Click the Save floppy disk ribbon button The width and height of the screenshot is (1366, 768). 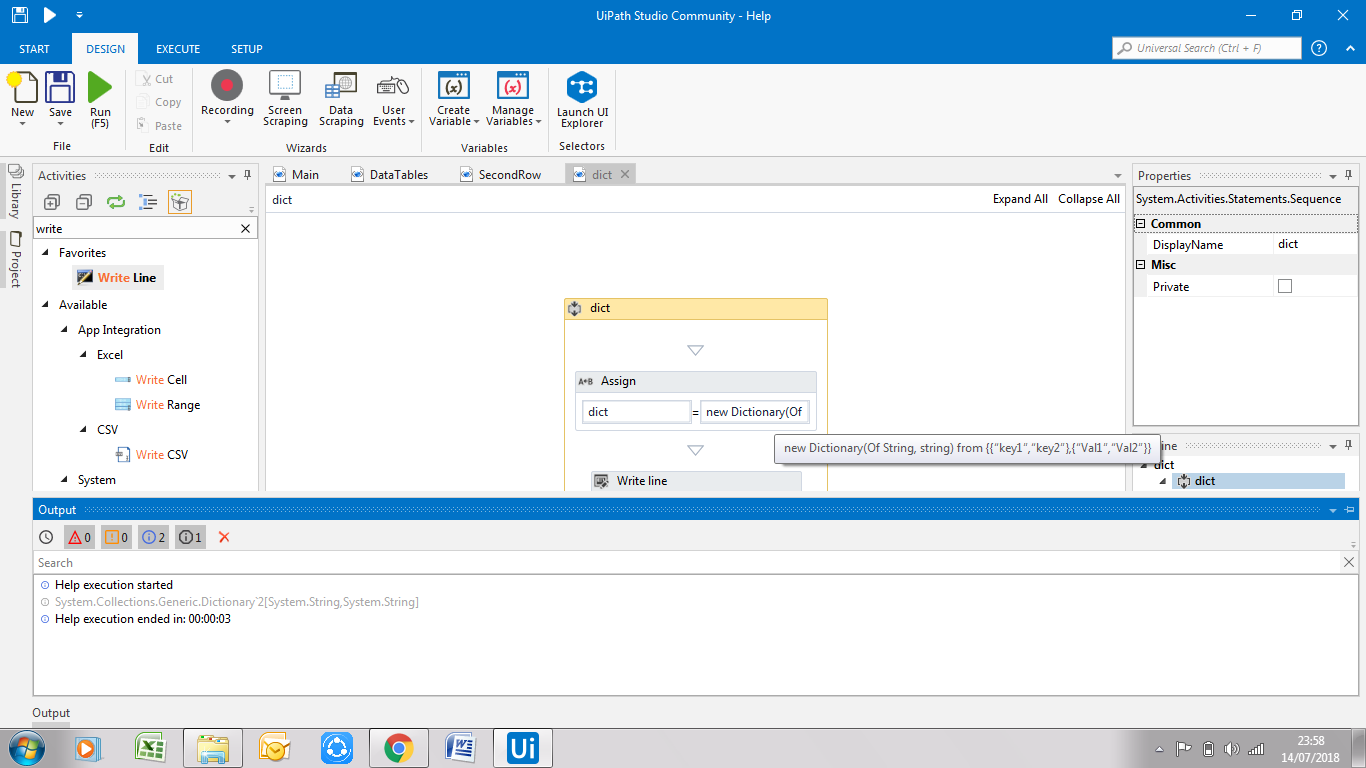click(x=60, y=96)
